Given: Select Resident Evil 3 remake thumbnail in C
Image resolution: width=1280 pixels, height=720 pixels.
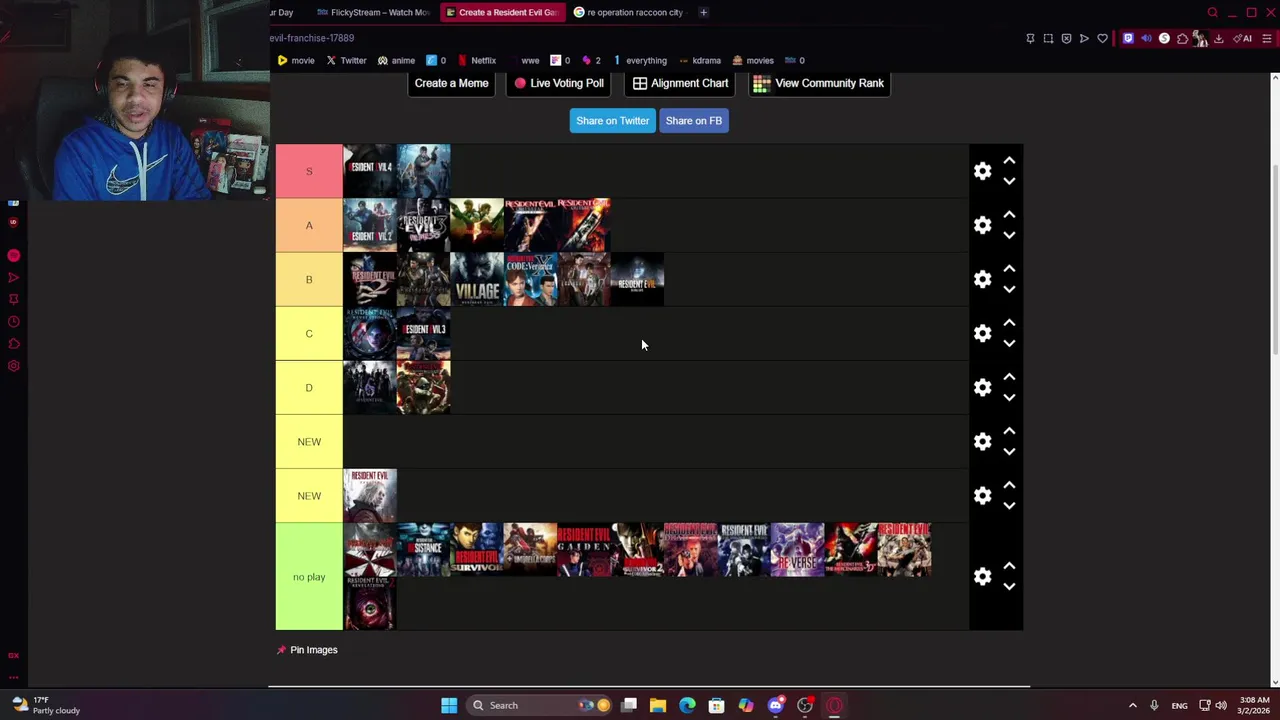Looking at the screenshot, I should tap(424, 333).
